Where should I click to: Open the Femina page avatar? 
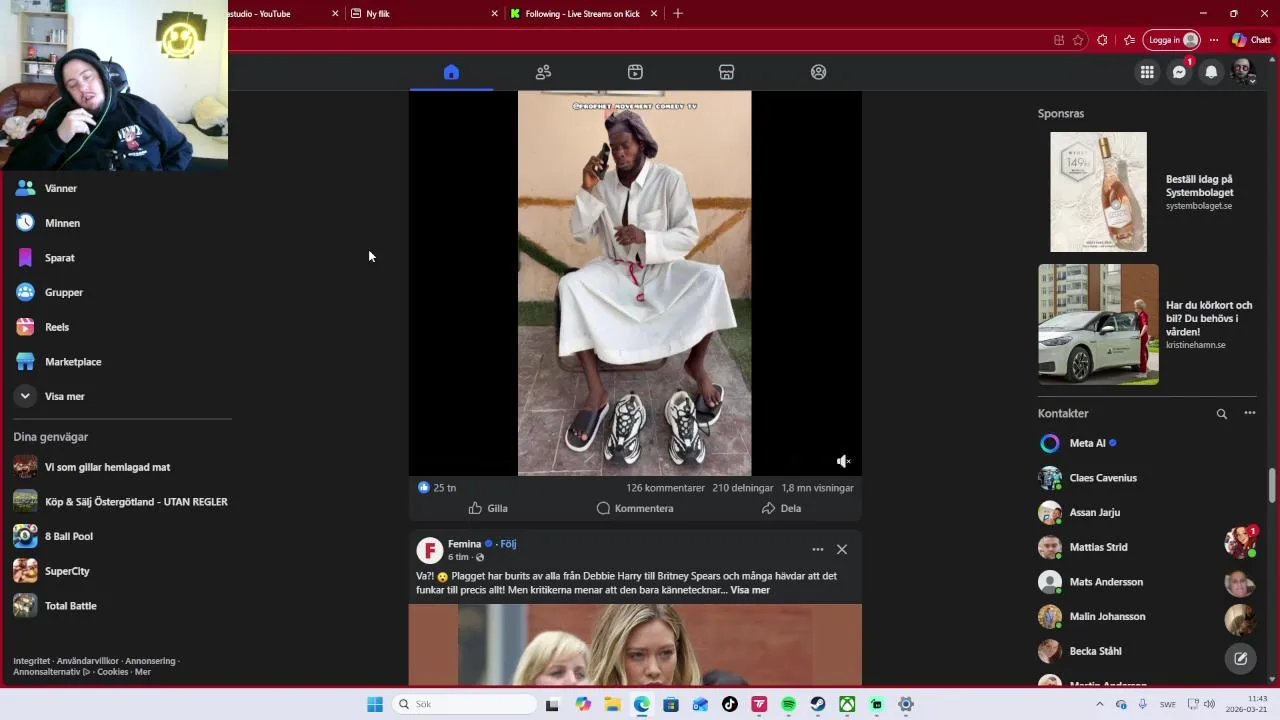429,550
